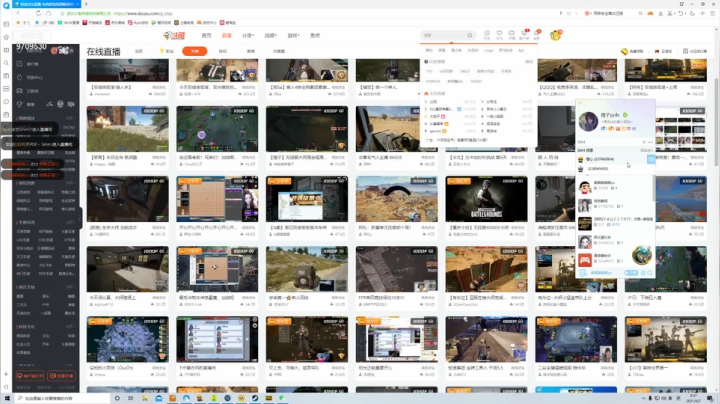Image resolution: width=720 pixels, height=404 pixels.
Task: Expand the 游戏 dropdown in the Douyu header
Action: click(x=293, y=35)
